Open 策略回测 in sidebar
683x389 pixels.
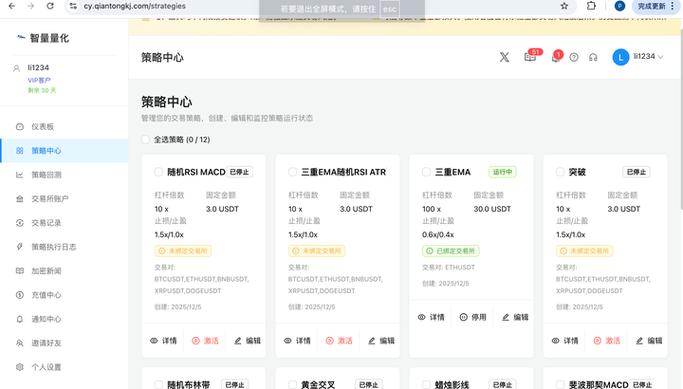tap(64, 175)
